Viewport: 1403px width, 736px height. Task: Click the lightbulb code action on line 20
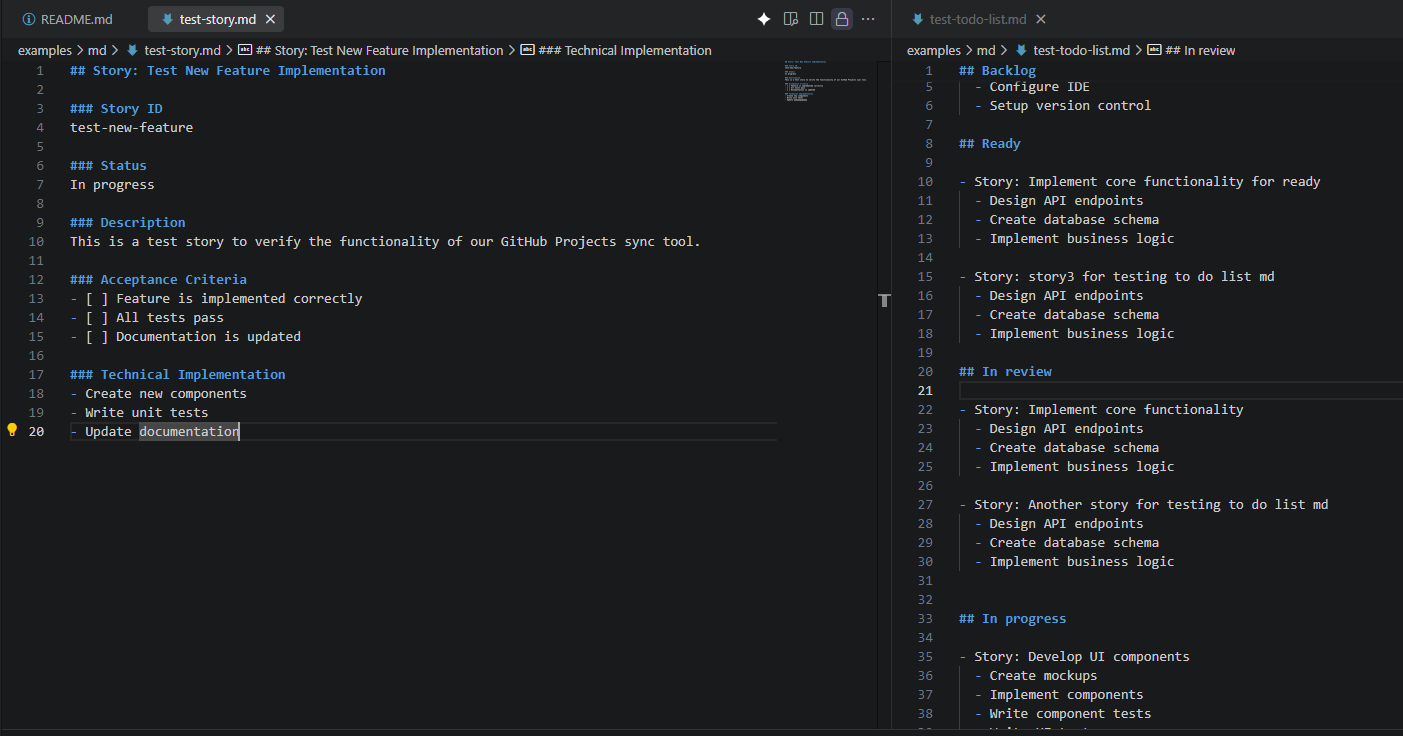pos(12,430)
